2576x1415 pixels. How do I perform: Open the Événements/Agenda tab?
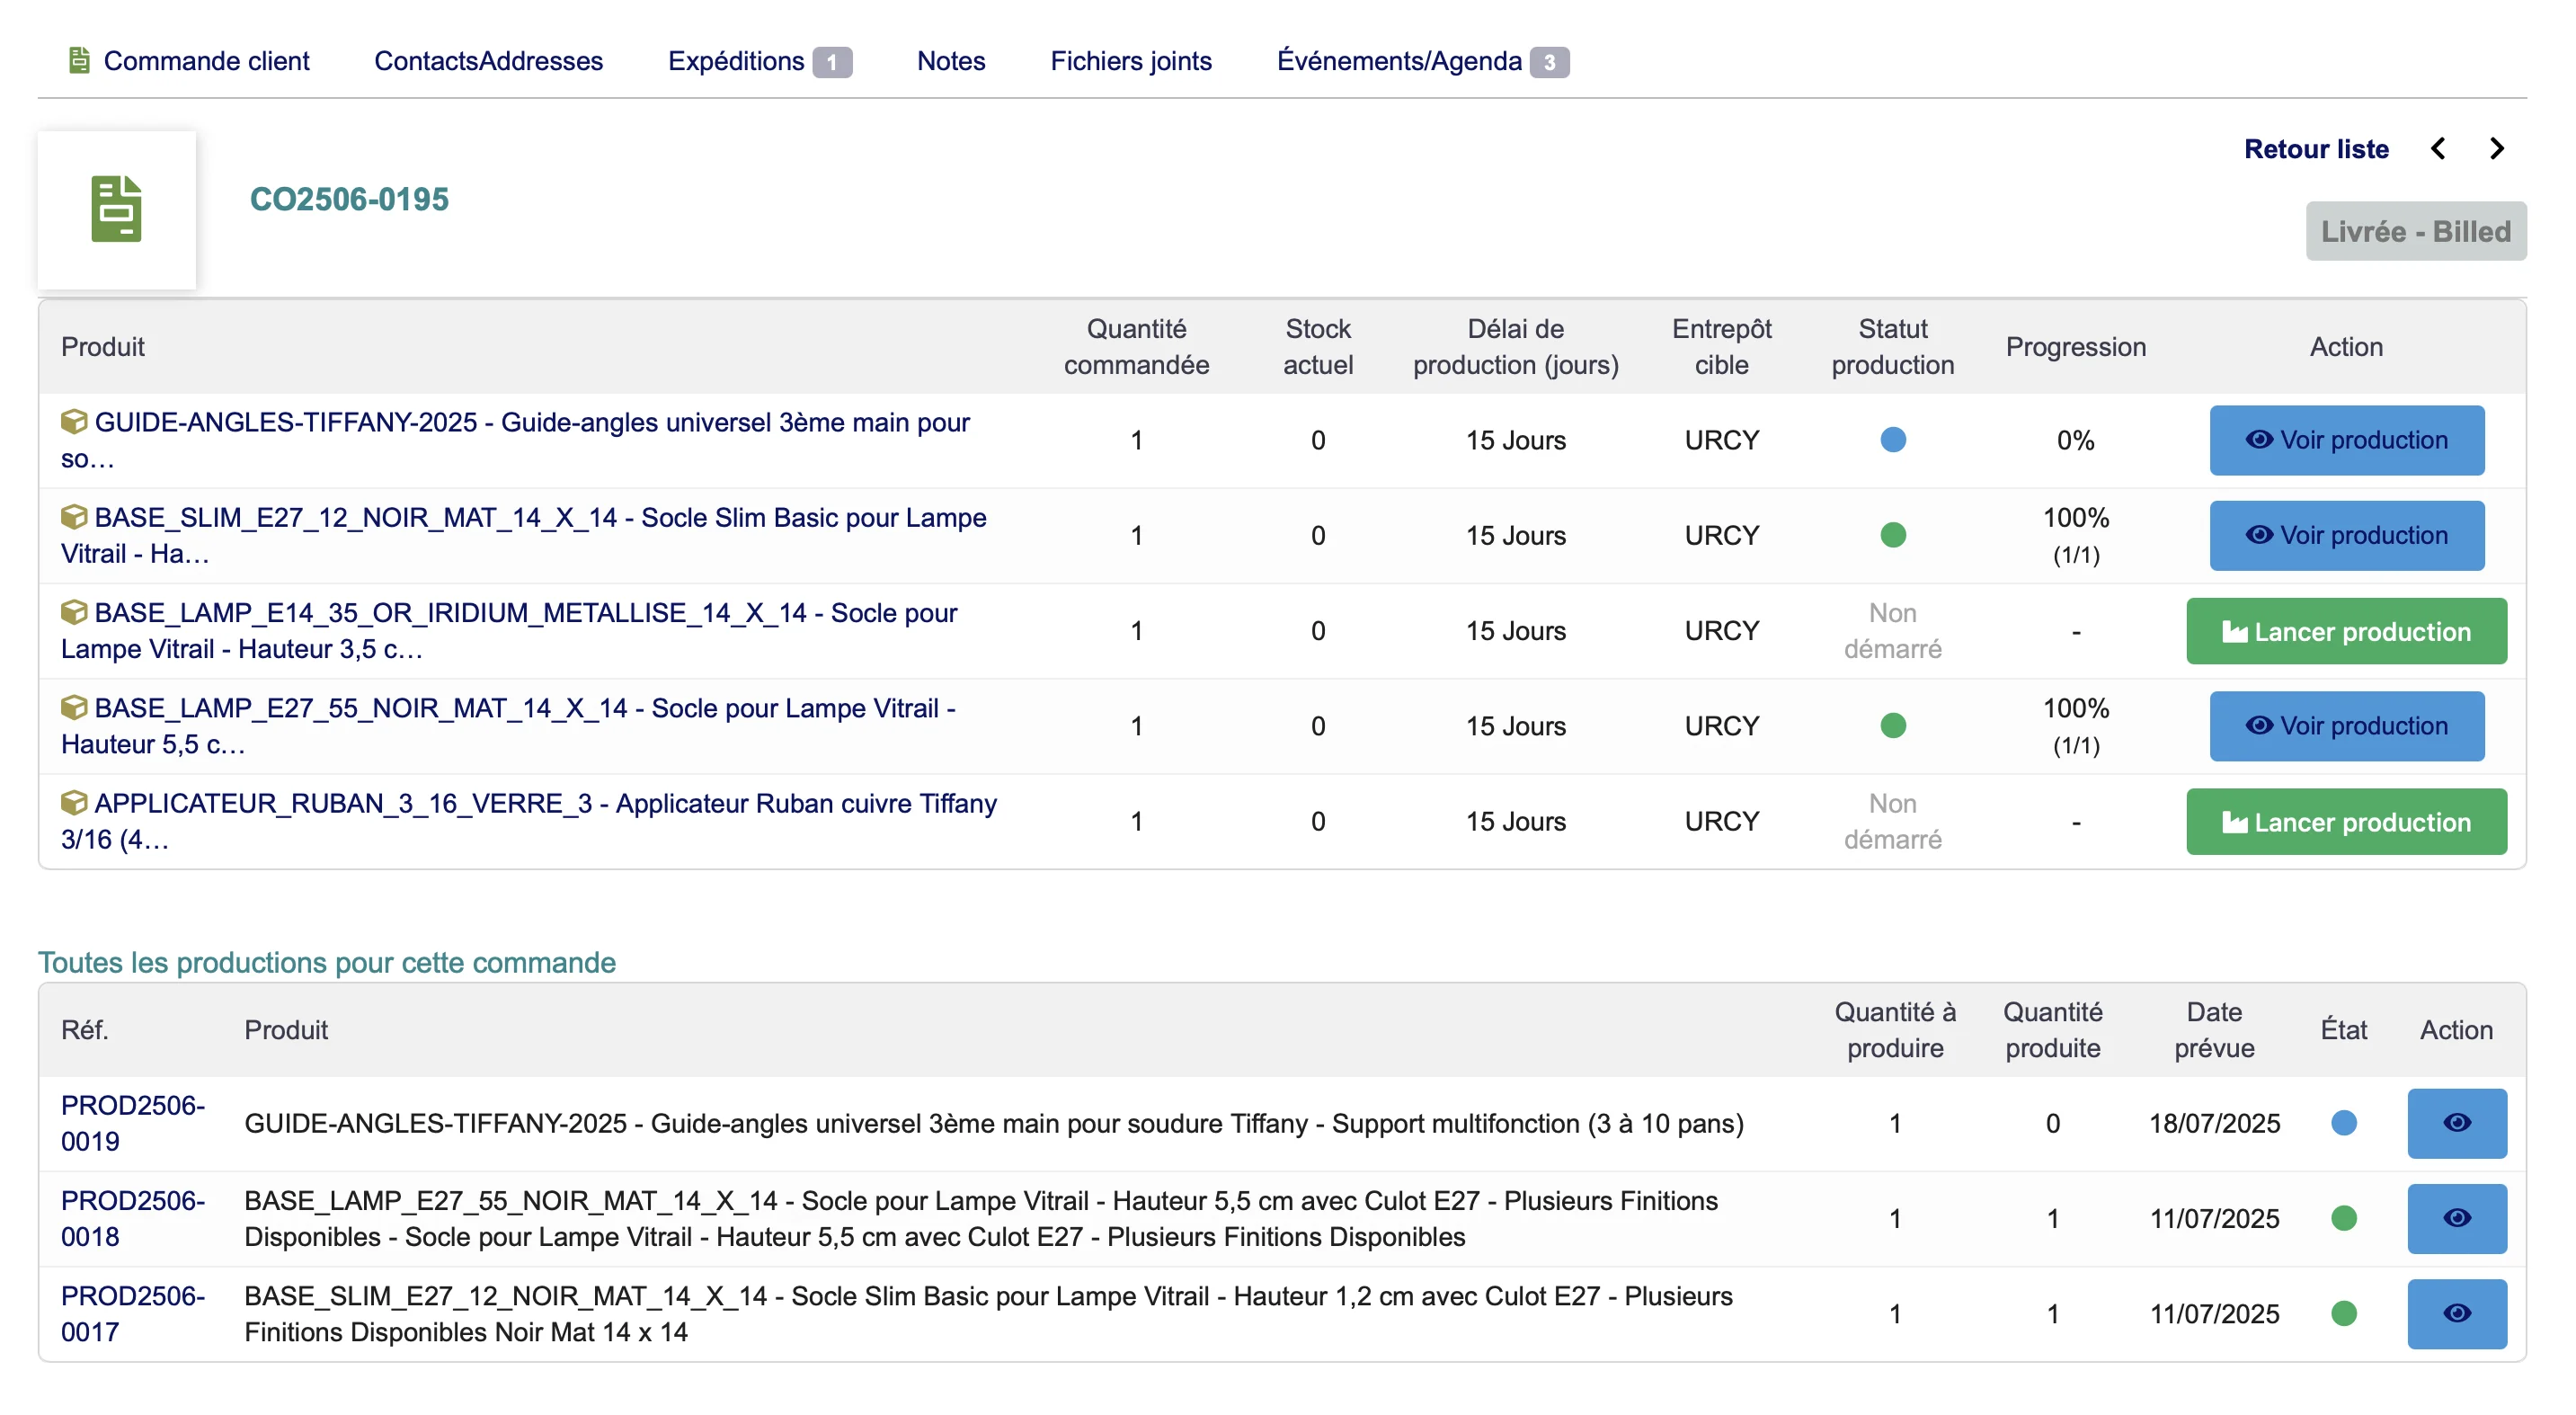tap(1399, 61)
